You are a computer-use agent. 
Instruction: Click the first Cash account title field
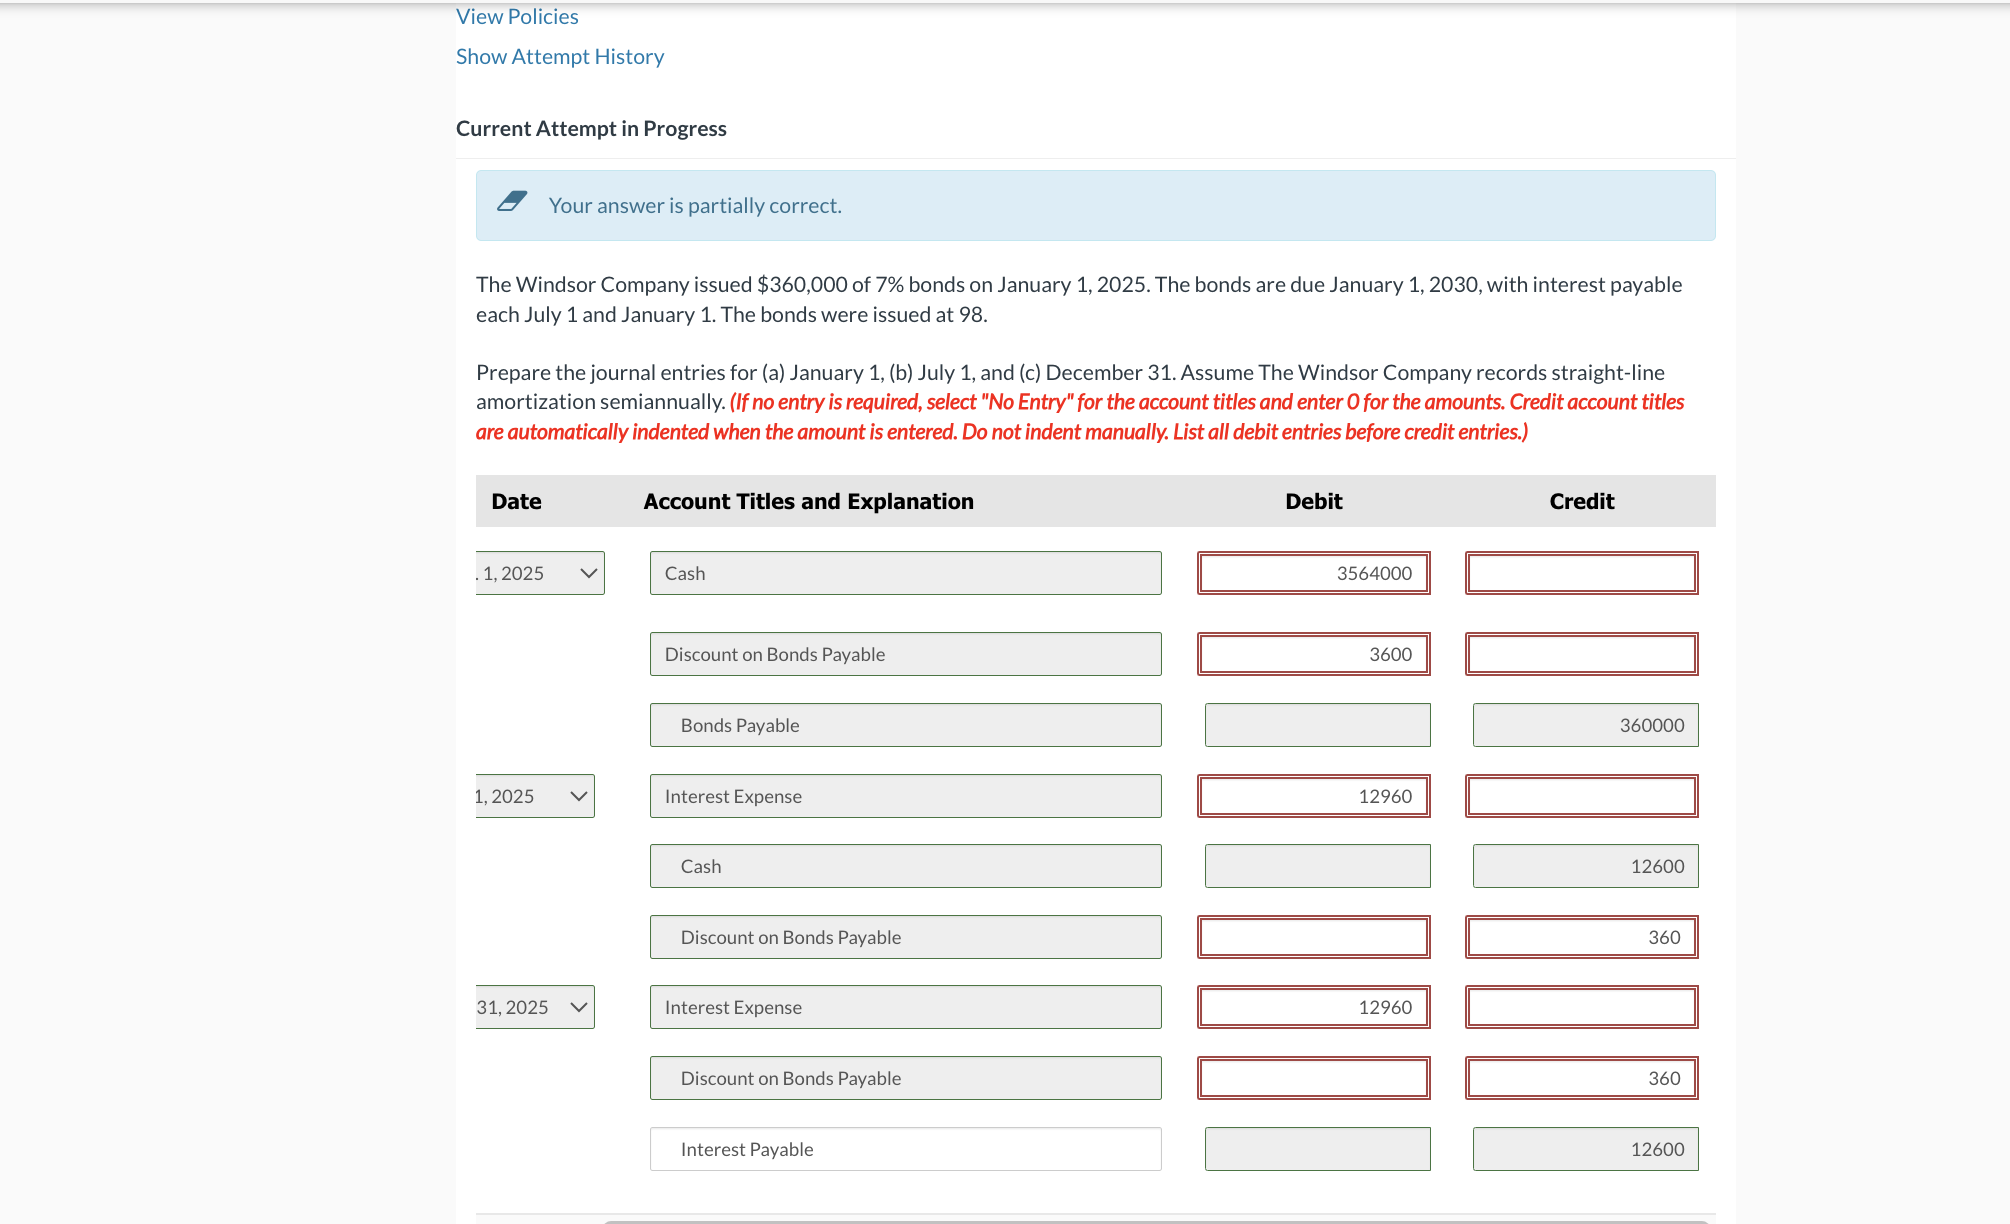[x=905, y=573]
